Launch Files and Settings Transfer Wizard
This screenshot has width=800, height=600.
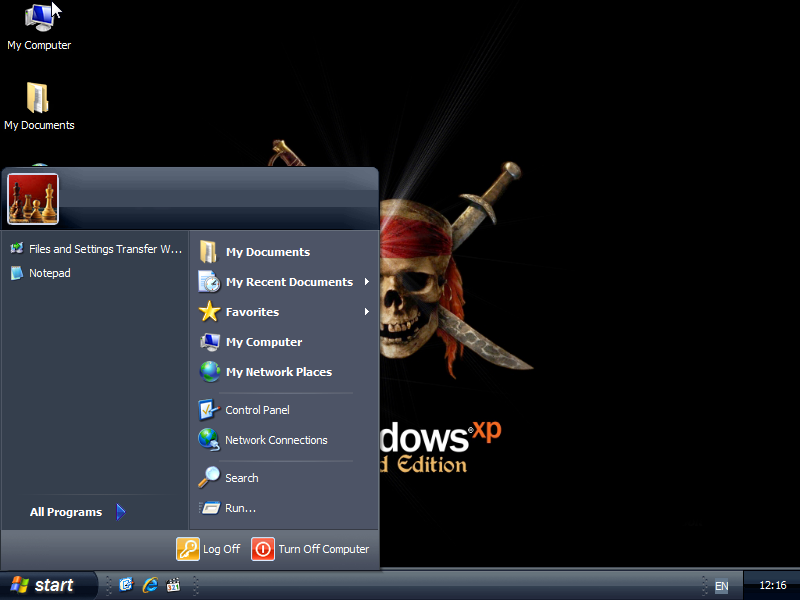96,249
